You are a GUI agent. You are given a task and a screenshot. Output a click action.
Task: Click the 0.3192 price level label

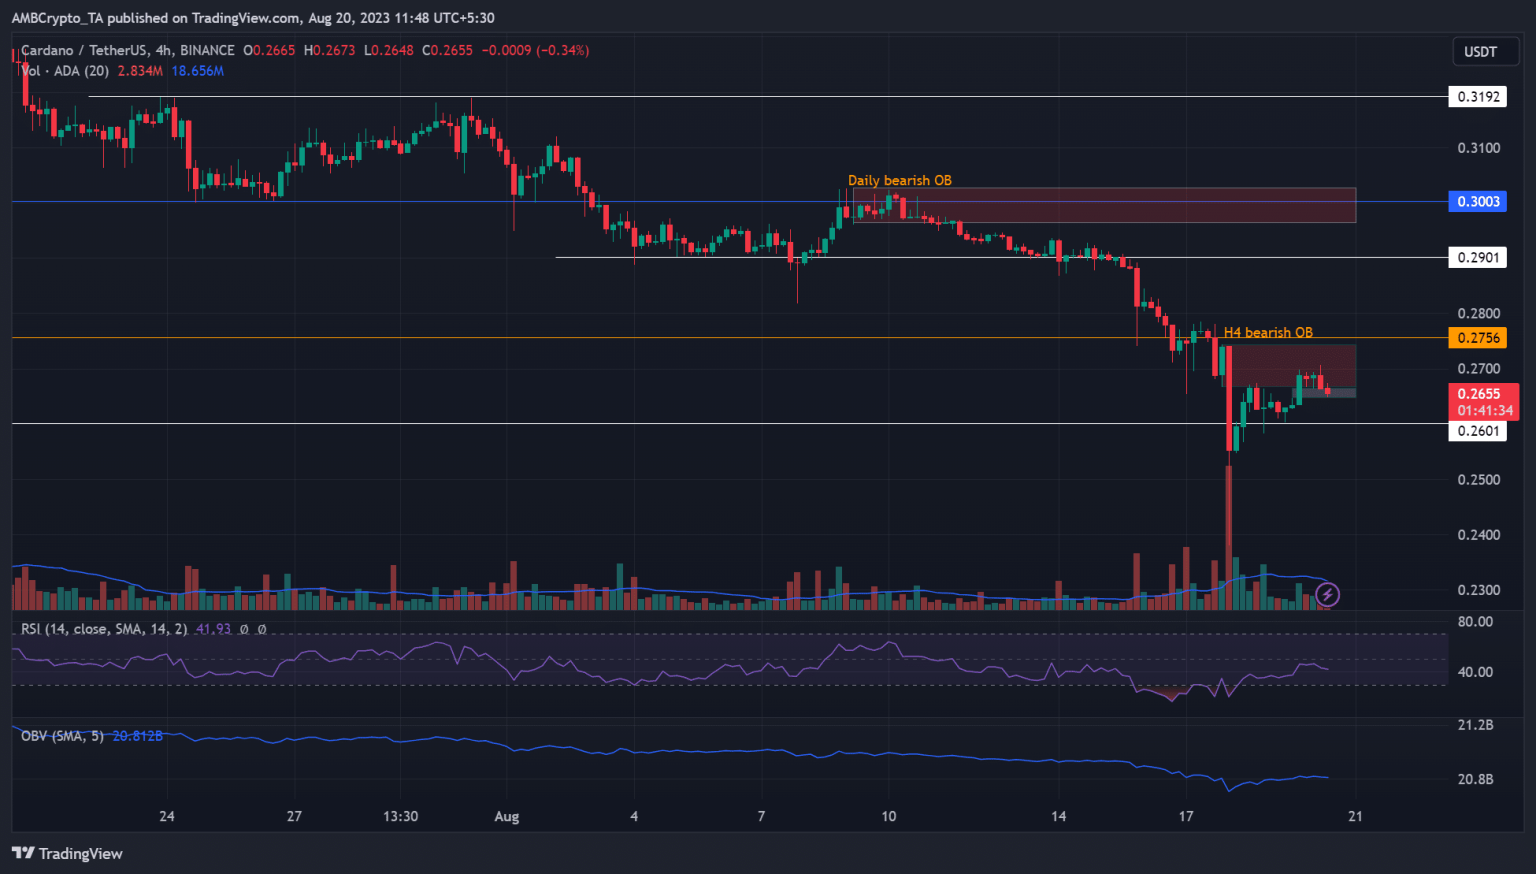[x=1477, y=96]
